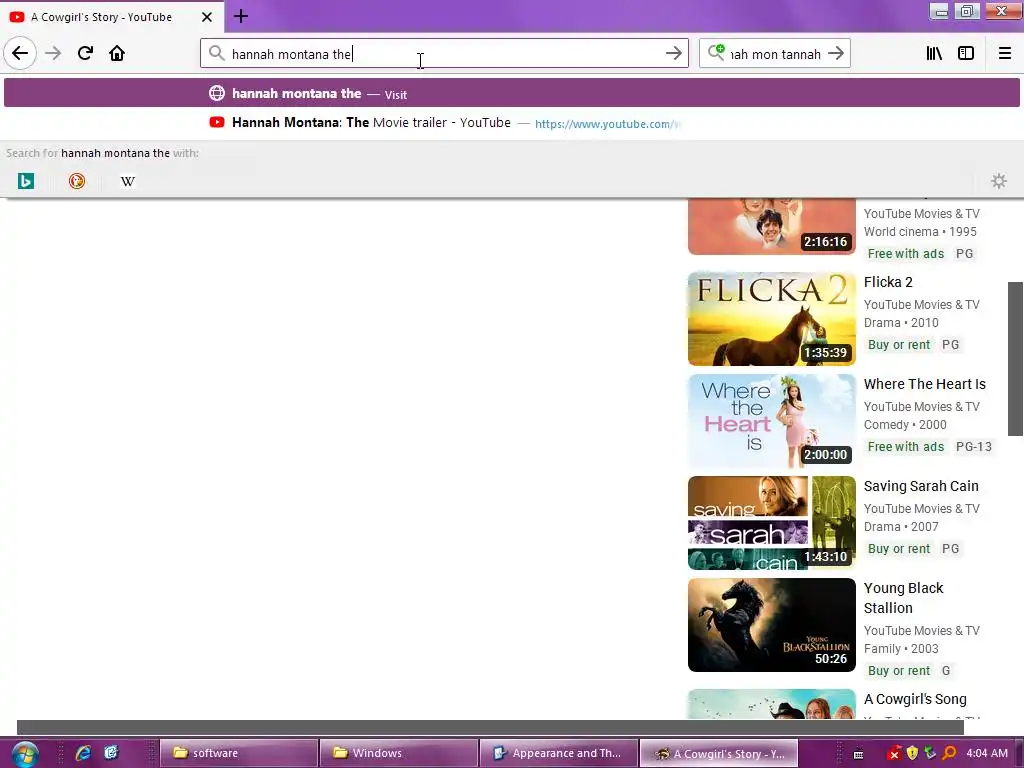Screen dimensions: 1024x768
Task: Go back with the browser back arrow
Action: tap(20, 53)
